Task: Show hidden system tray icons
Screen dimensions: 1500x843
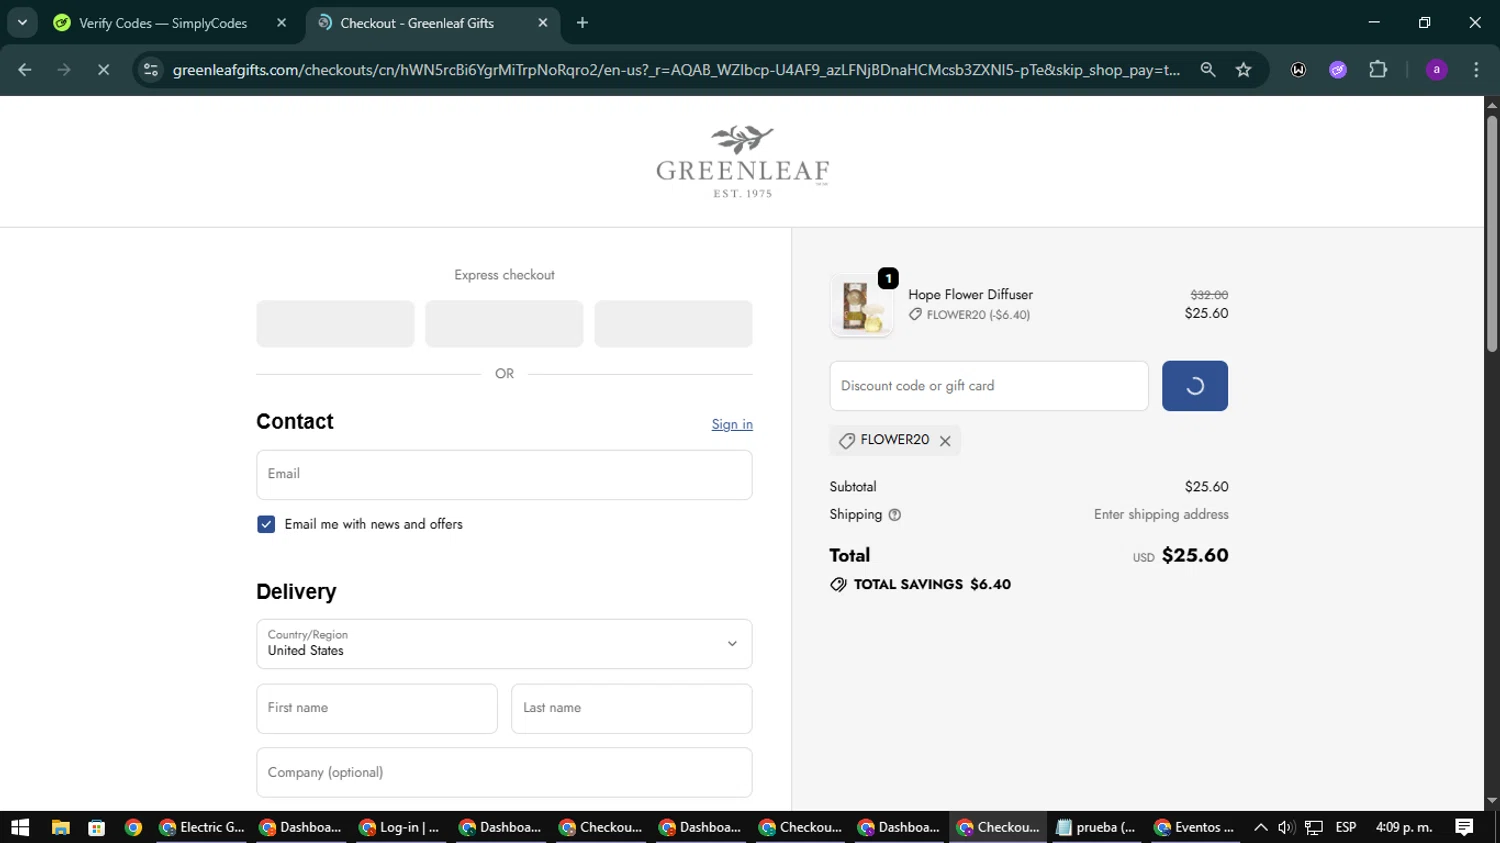Action: pos(1260,827)
